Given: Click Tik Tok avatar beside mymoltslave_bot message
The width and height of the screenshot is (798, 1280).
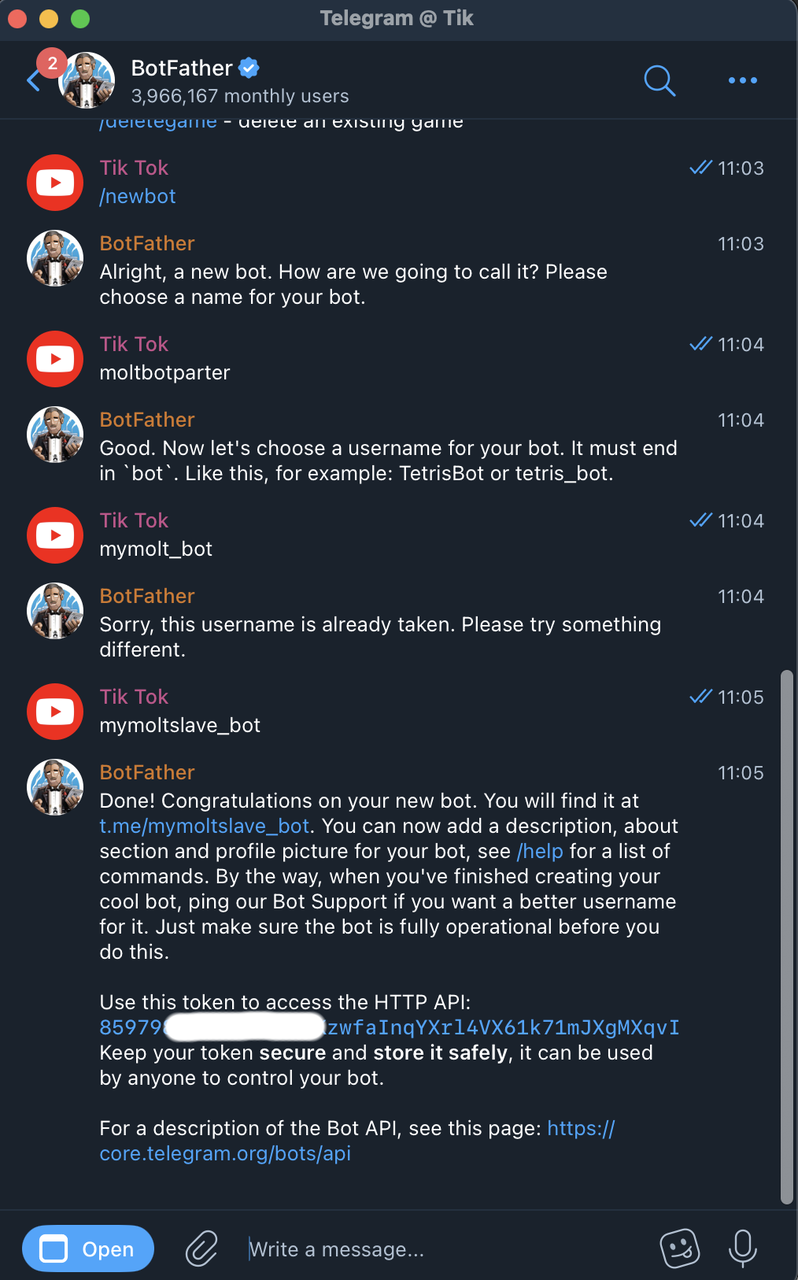Looking at the screenshot, I should 55,711.
